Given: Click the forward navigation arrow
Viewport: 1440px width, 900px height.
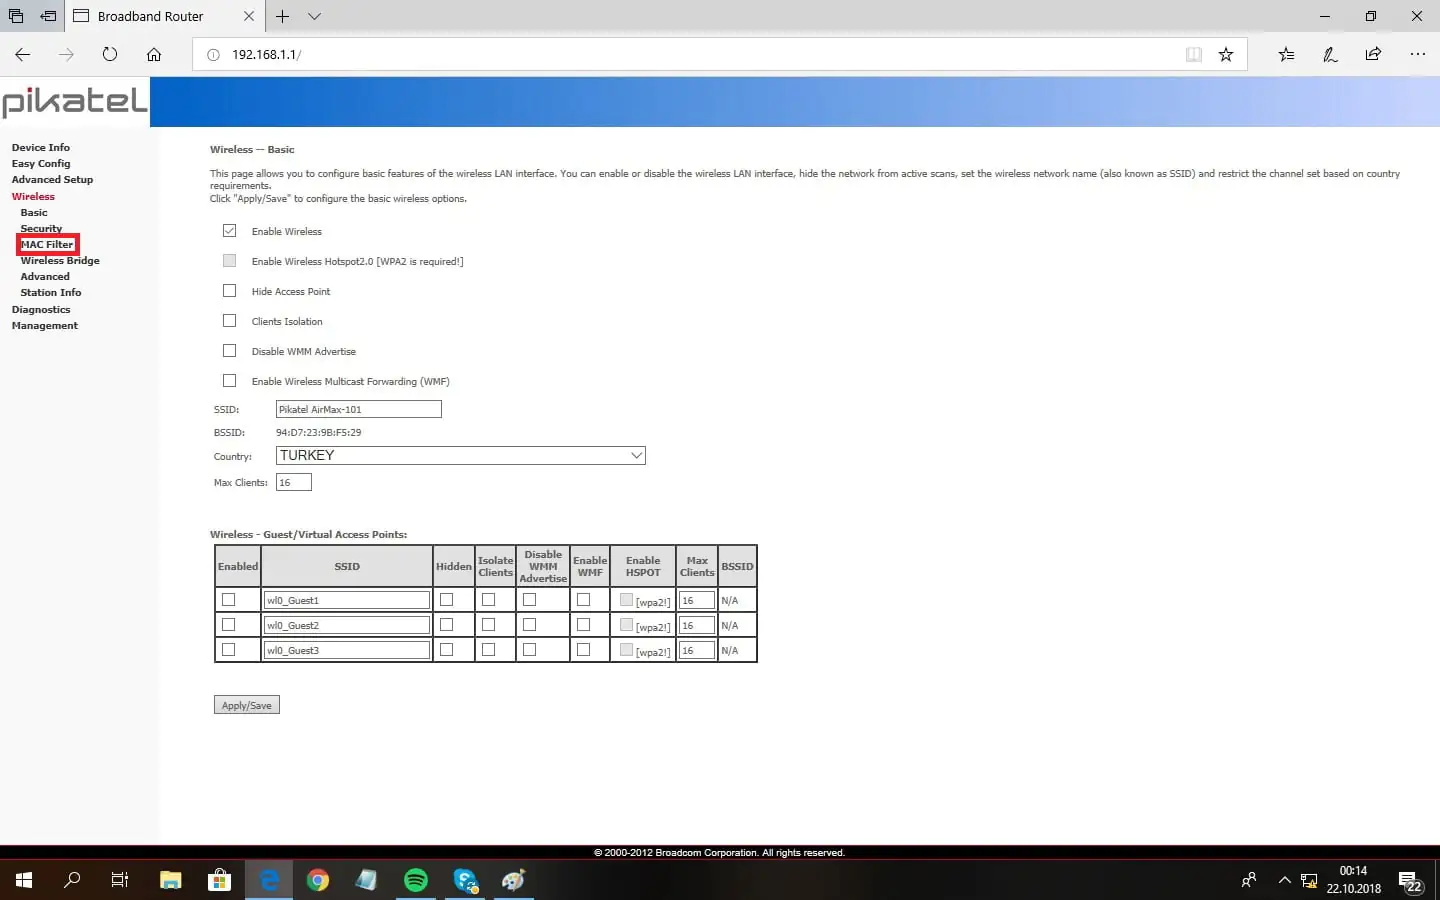Looking at the screenshot, I should coord(66,54).
